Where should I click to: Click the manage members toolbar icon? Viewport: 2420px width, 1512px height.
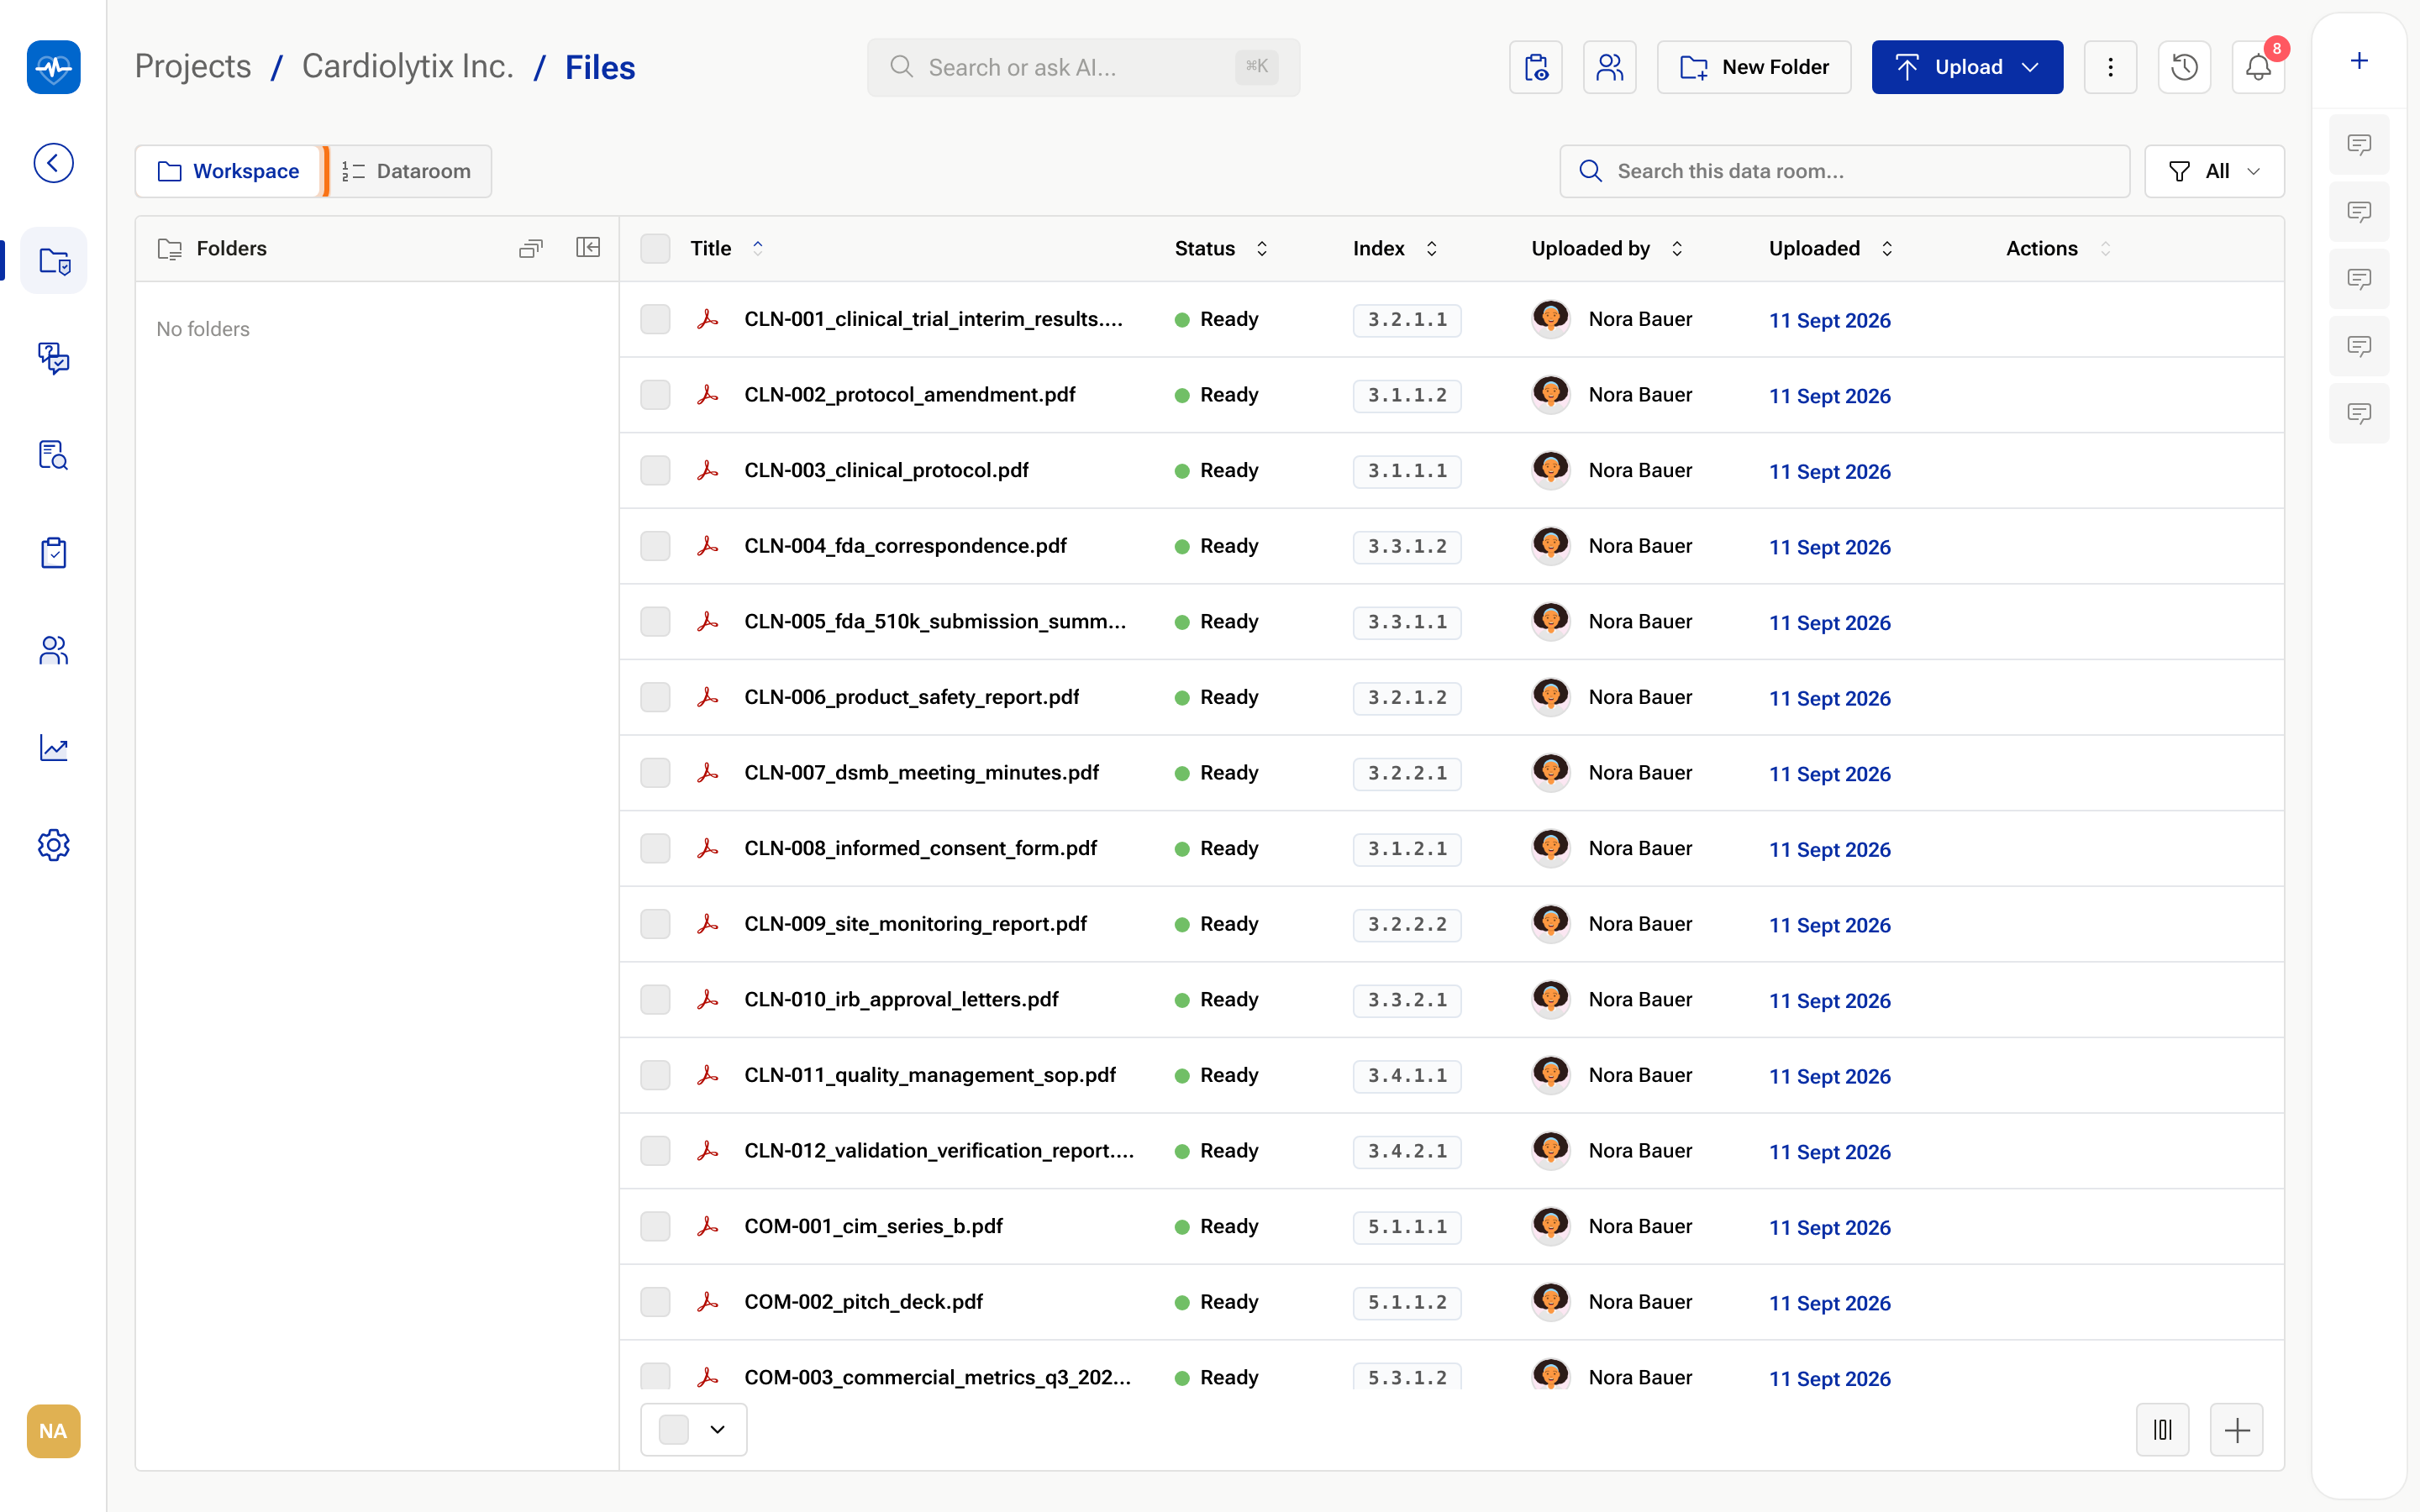click(x=1610, y=67)
